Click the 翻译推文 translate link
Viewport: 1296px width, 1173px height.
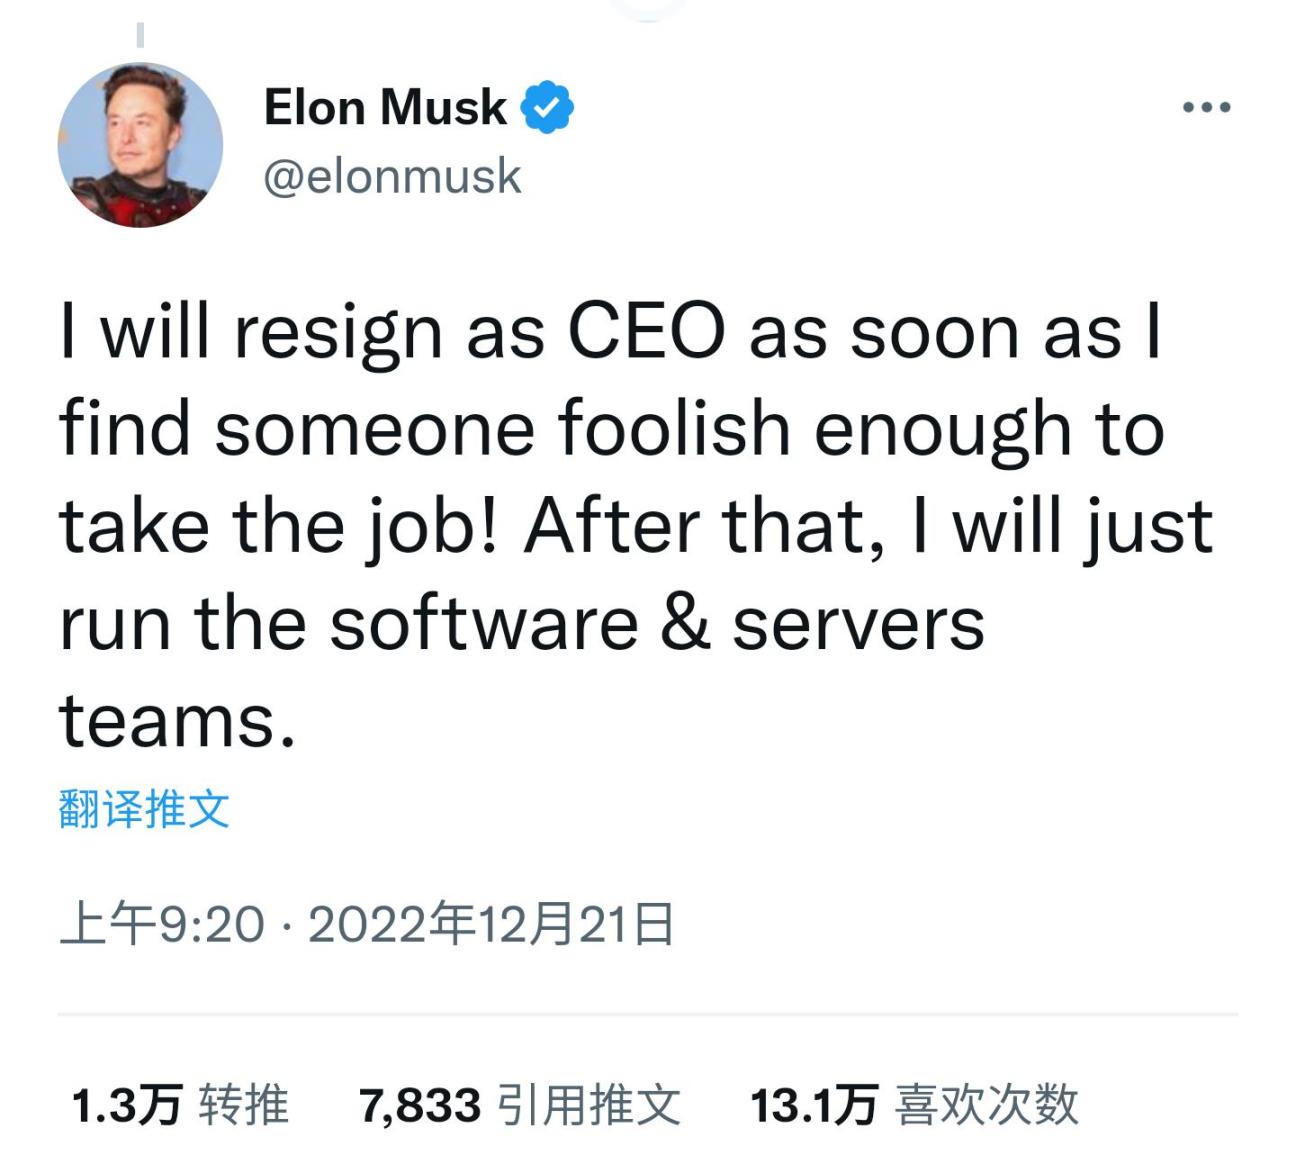pos(144,809)
